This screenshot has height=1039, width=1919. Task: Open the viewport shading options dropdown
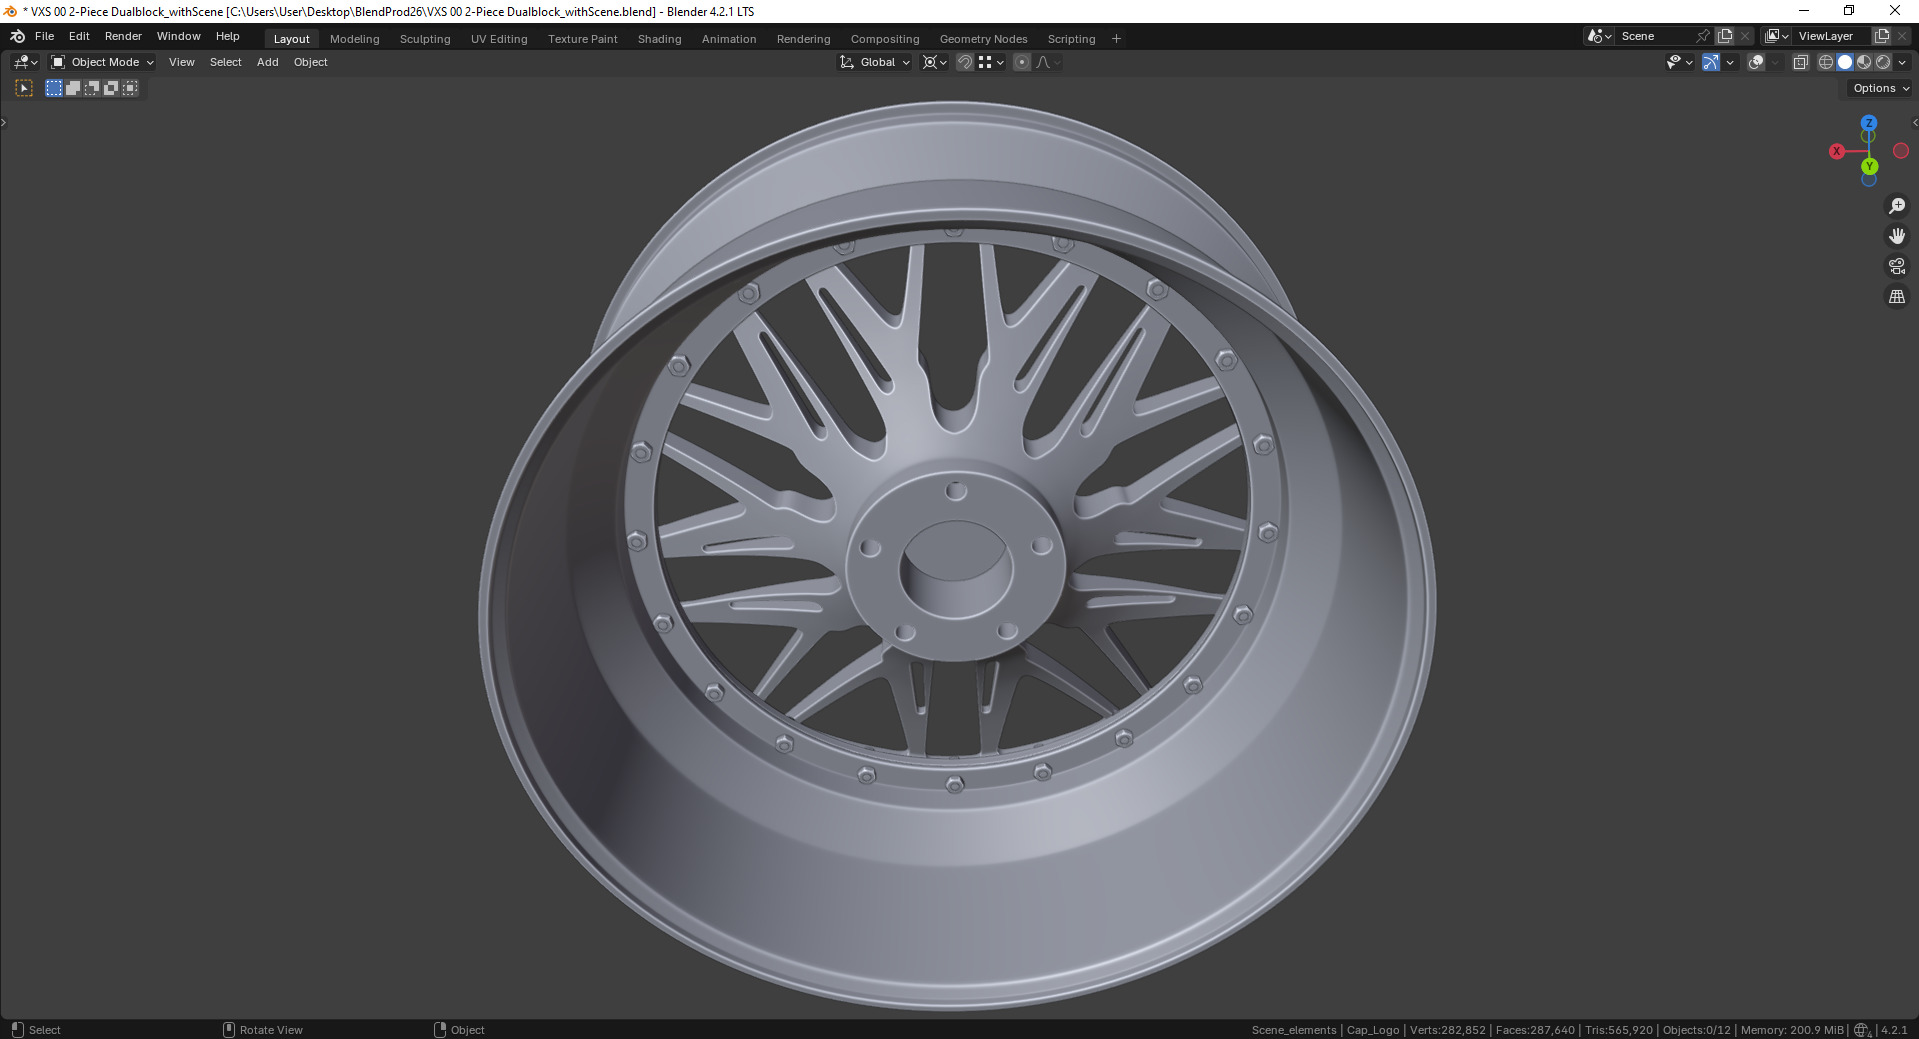click(1902, 62)
